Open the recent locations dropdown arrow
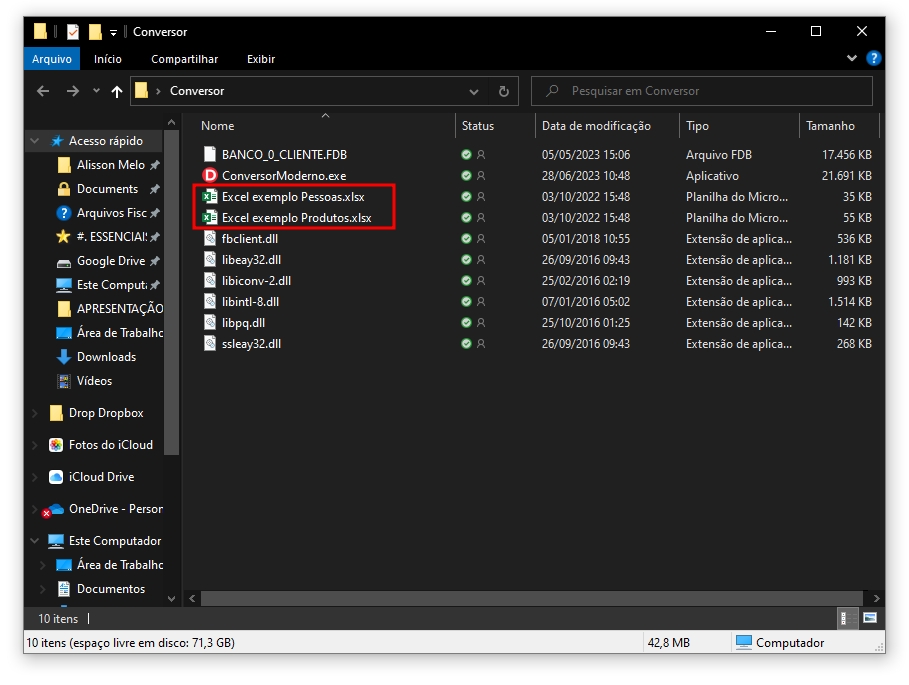The height and width of the screenshot is (685, 909). (x=96, y=91)
